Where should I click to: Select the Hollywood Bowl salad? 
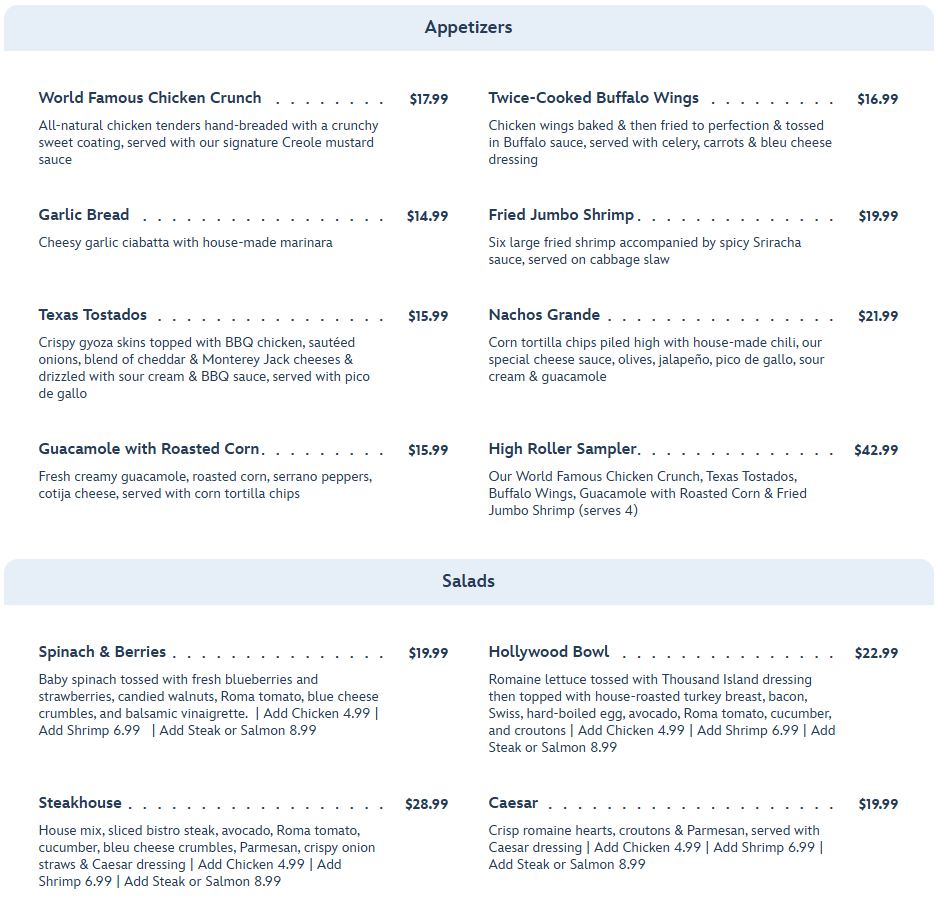coord(549,652)
